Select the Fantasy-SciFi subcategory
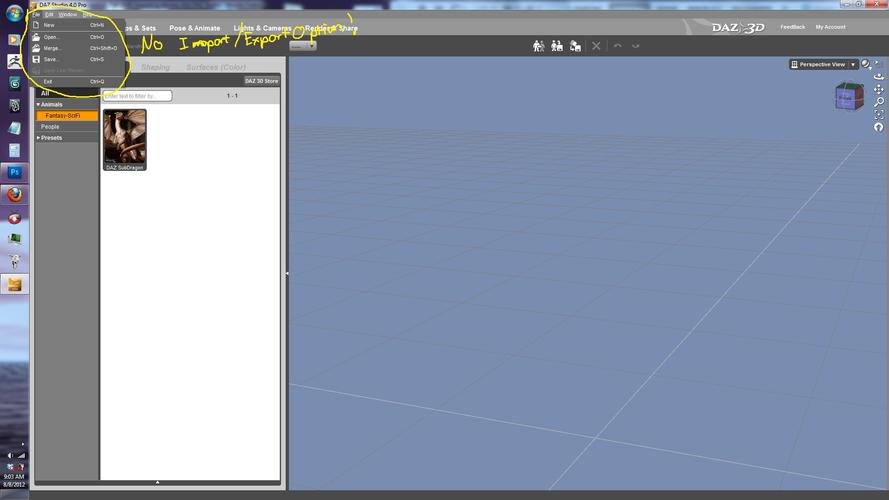Screen dimensions: 889x500 [67, 116]
